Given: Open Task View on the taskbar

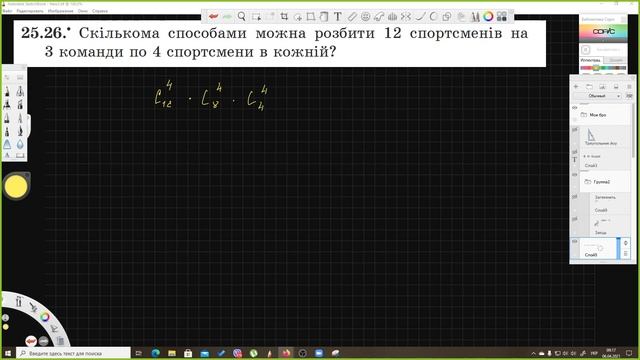Looking at the screenshot, I should [x=139, y=353].
